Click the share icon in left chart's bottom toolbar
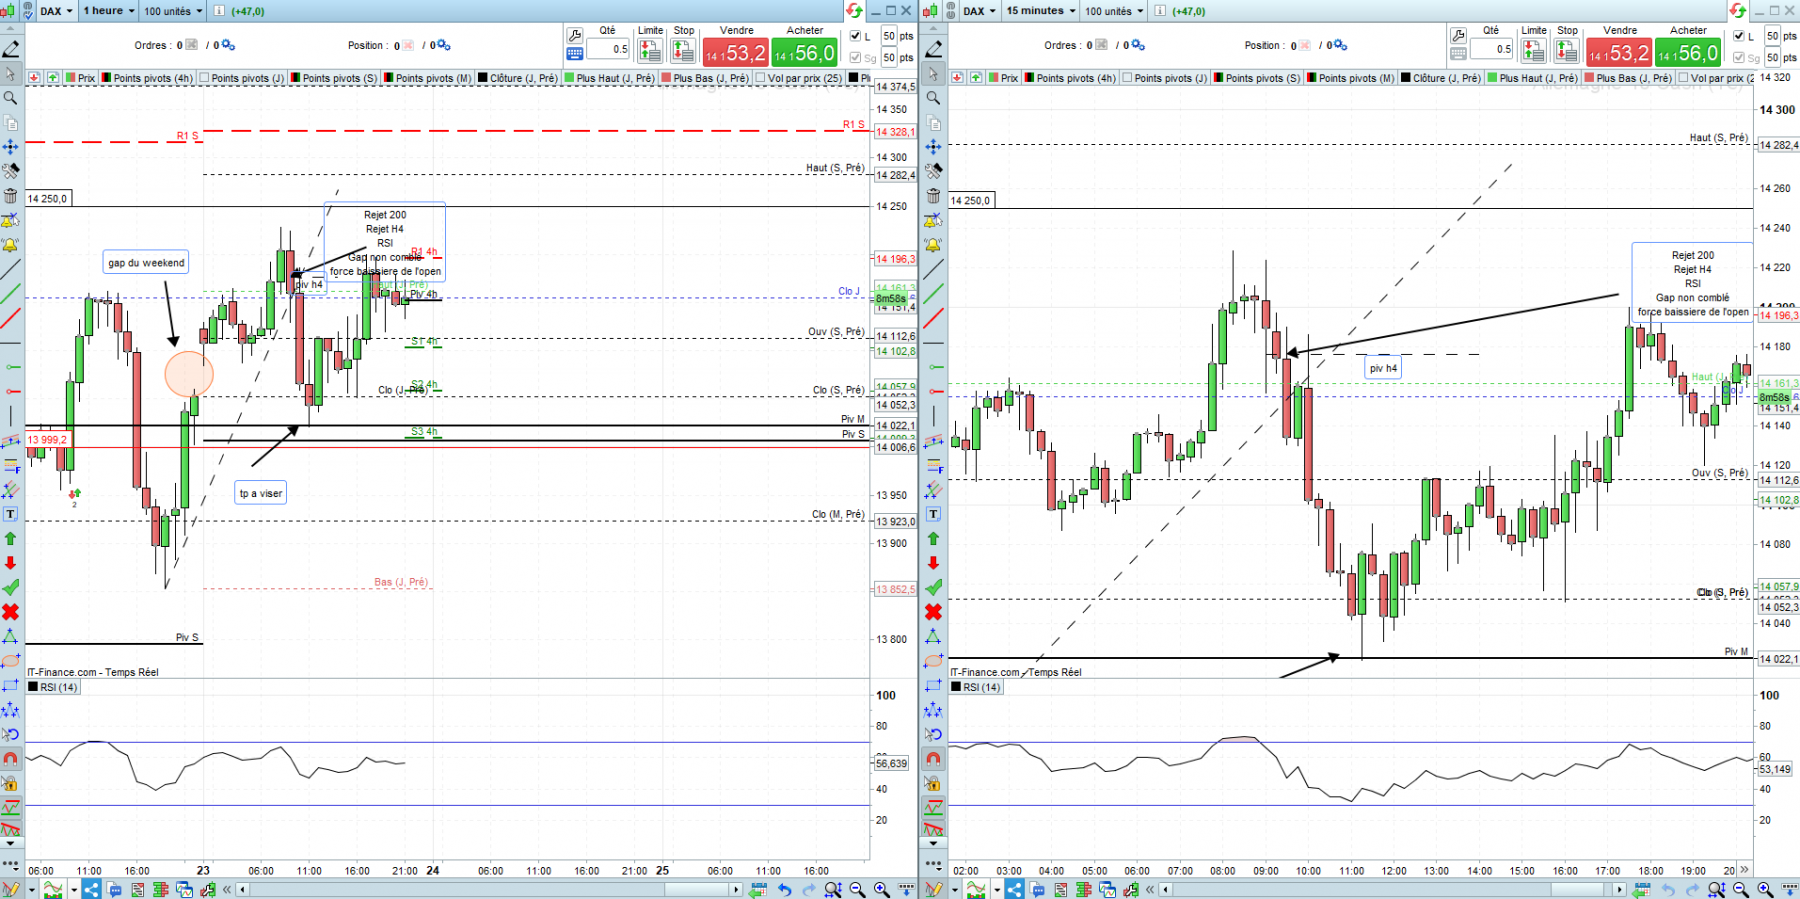This screenshot has height=899, width=1800. (x=91, y=889)
